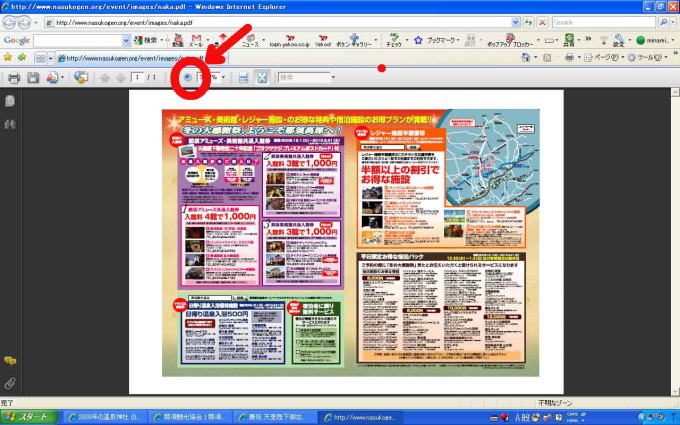Click the fit-width scrolling mode icon

(244, 77)
